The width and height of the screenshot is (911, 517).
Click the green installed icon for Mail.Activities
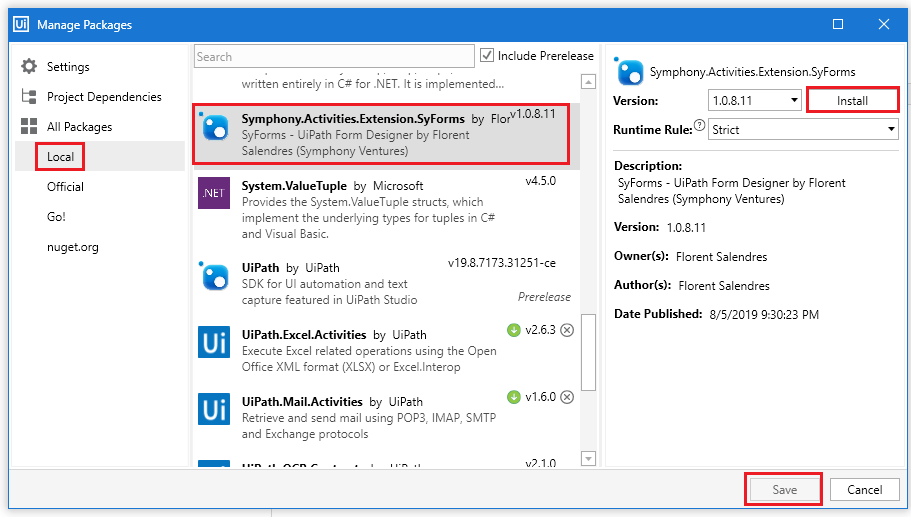pos(514,397)
